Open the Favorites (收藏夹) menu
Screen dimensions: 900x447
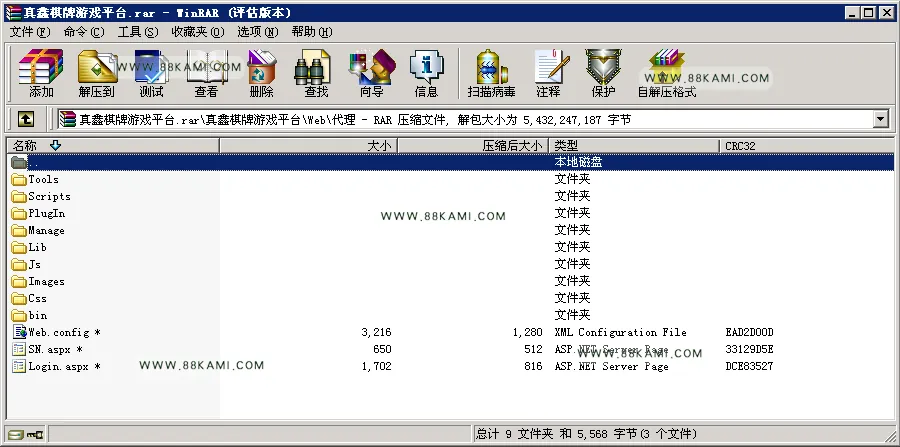click(197, 32)
